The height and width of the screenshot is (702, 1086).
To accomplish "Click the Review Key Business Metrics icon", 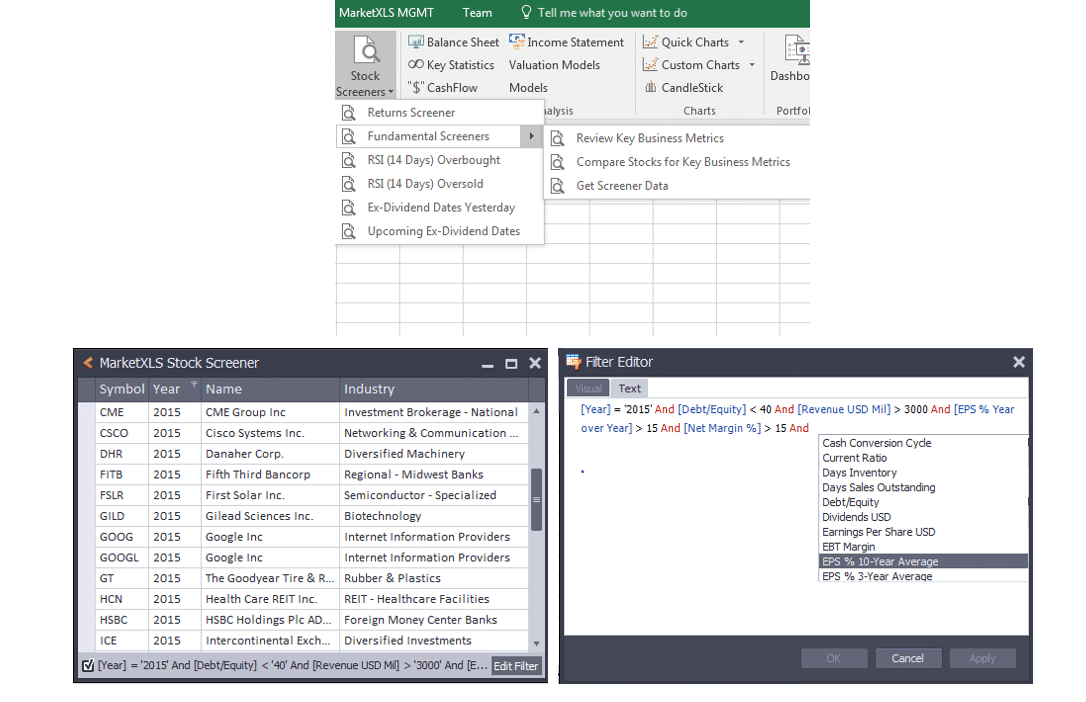I will pyautogui.click(x=558, y=138).
